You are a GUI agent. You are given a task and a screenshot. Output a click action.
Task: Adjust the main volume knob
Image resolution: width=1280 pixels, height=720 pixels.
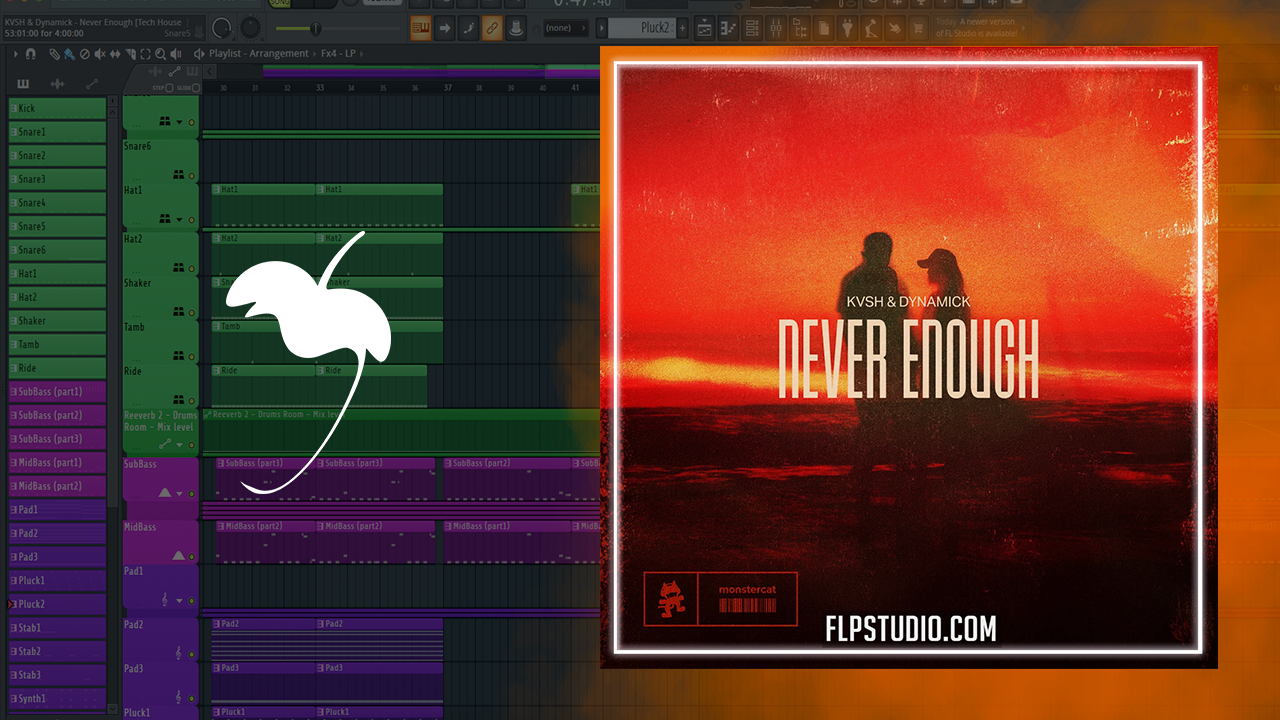222,28
